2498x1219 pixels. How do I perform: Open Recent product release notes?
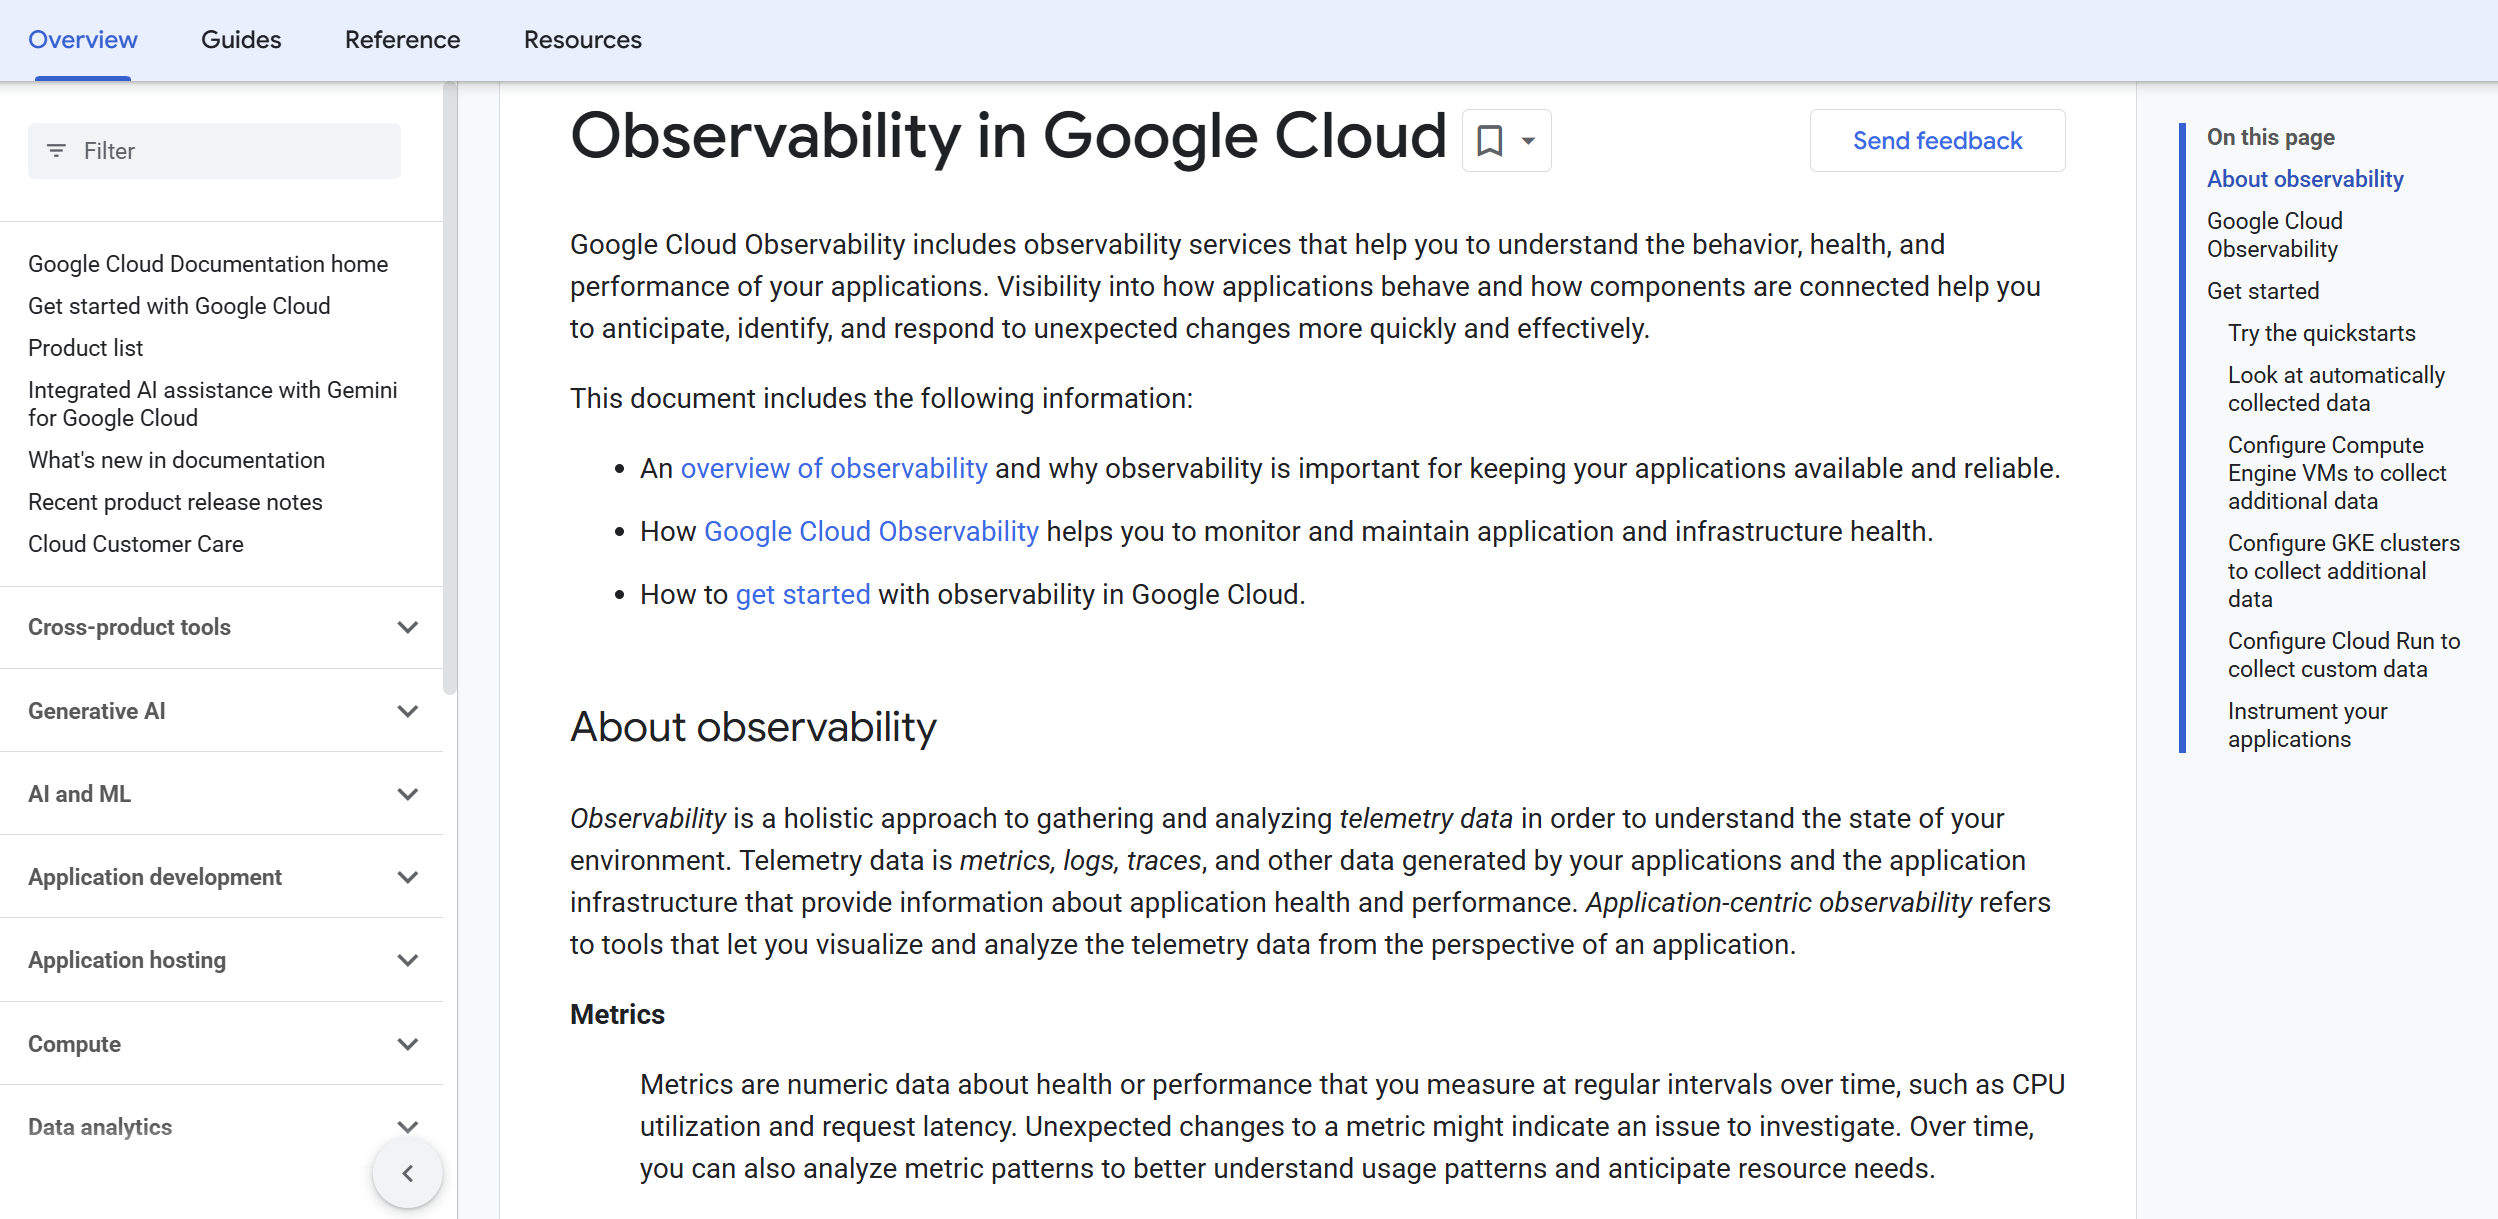(x=175, y=501)
